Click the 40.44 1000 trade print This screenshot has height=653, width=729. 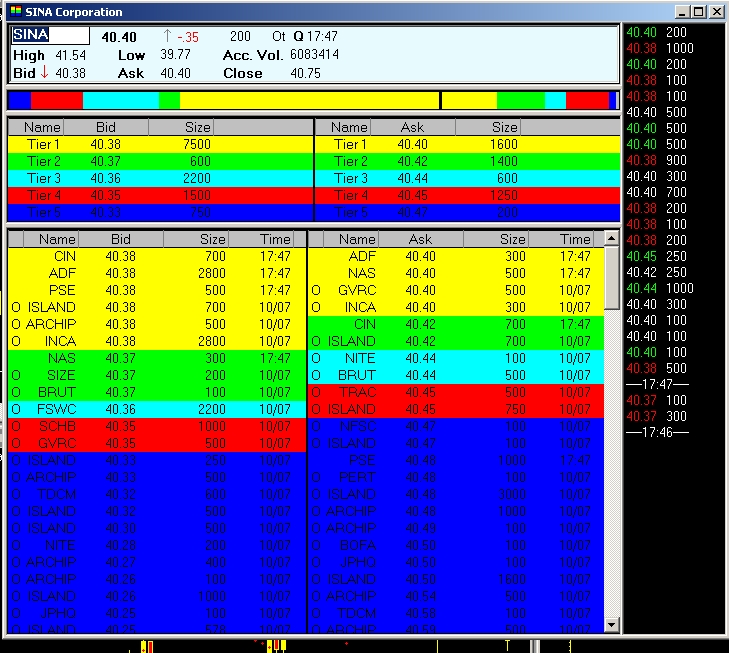[660, 288]
